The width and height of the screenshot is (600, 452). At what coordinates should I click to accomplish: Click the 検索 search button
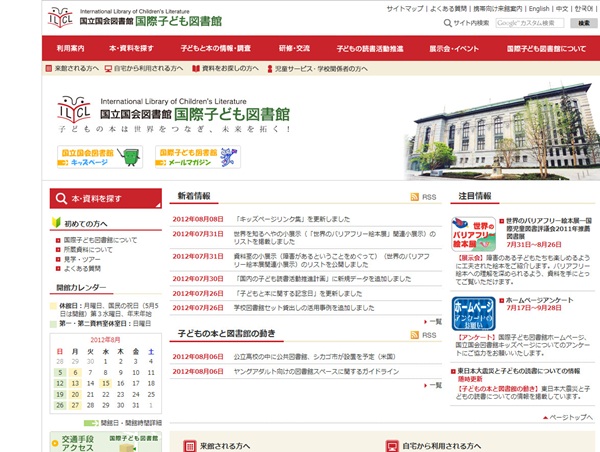(583, 23)
